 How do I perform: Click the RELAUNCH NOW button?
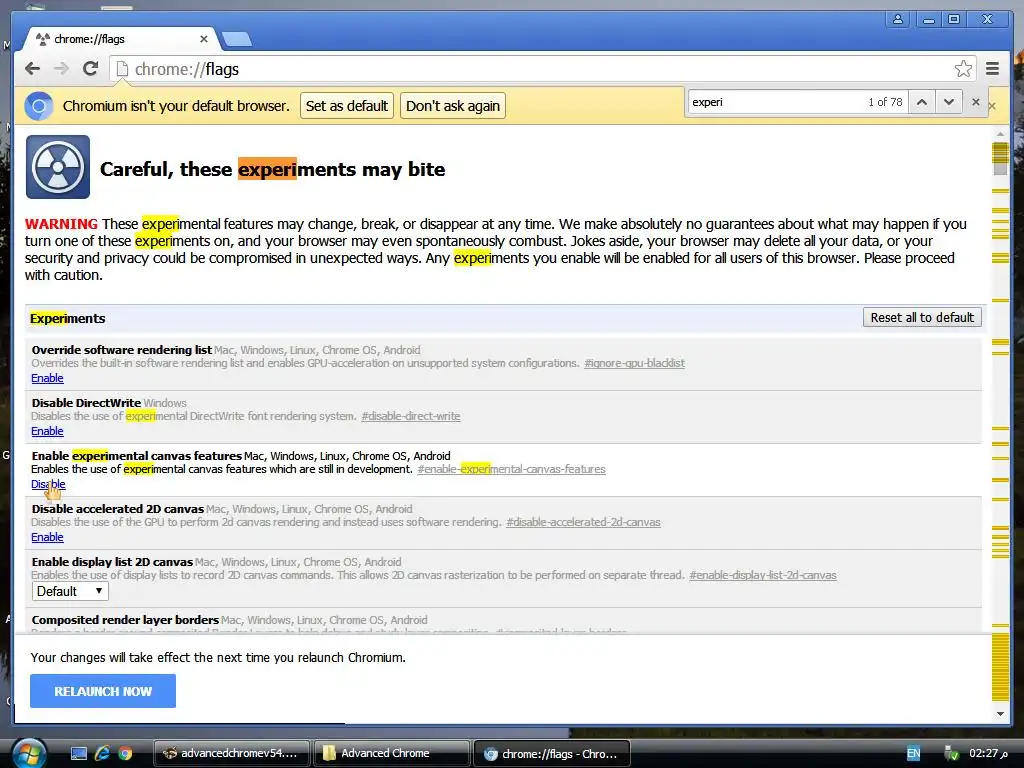103,691
